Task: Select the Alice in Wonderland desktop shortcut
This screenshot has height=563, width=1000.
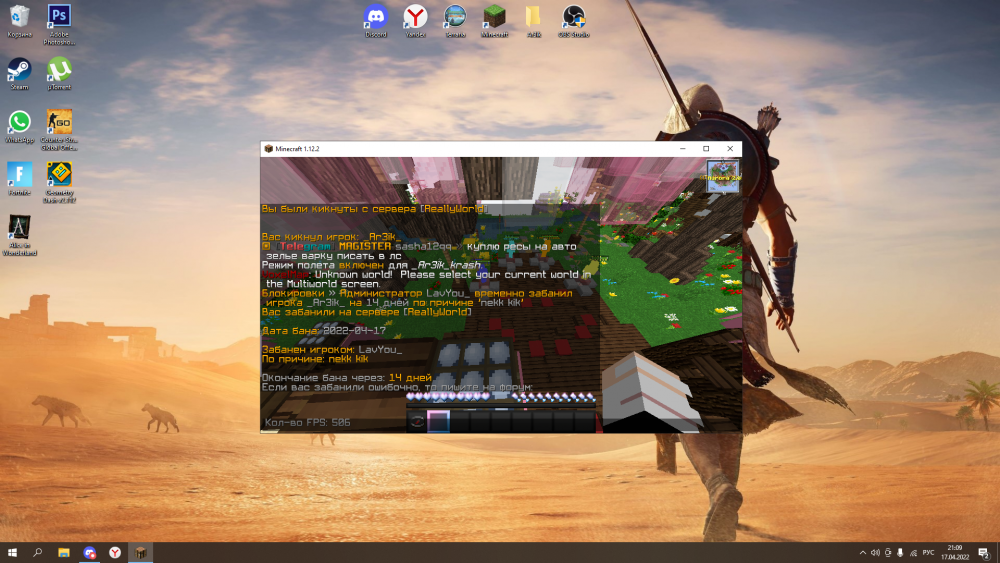Action: pyautogui.click(x=19, y=235)
